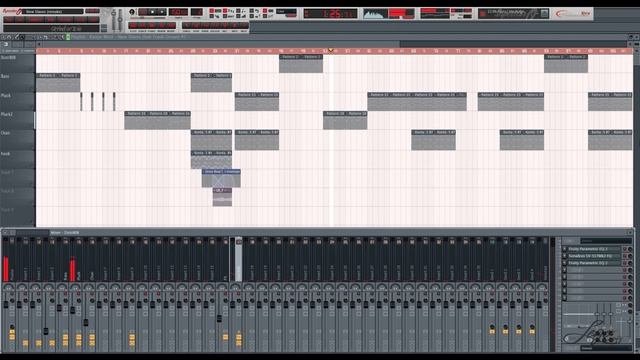Select the blue audio clip on track 7
This screenshot has height=360, width=640.
tap(221, 178)
